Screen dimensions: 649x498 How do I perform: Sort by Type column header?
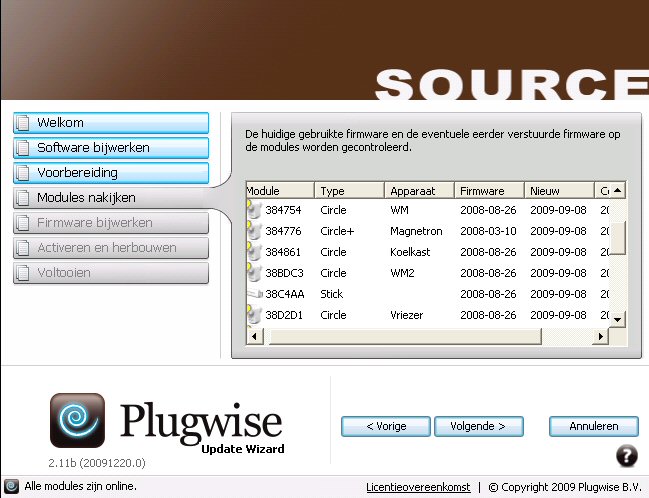[349, 191]
